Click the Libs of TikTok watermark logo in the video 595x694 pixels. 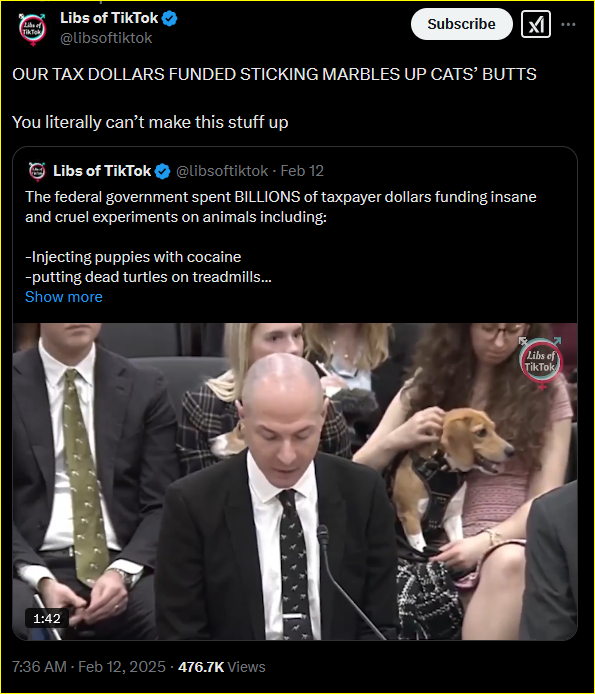point(541,362)
